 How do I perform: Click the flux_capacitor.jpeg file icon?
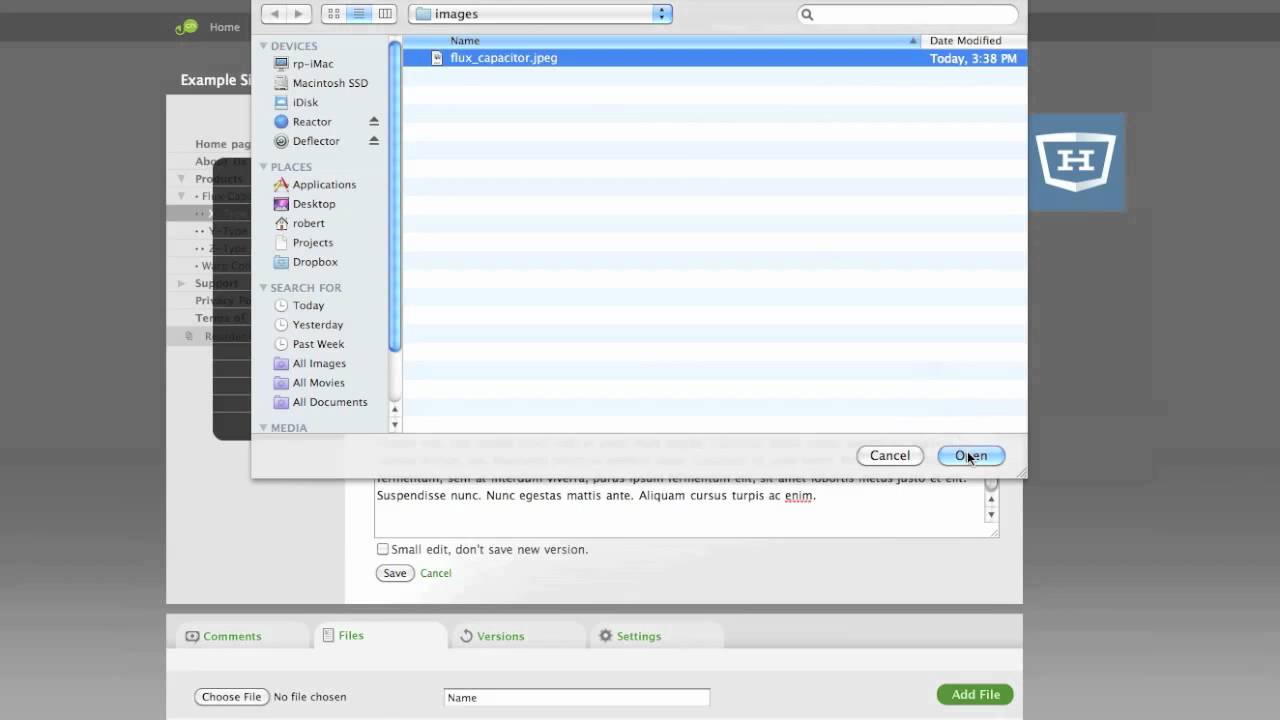coord(437,58)
